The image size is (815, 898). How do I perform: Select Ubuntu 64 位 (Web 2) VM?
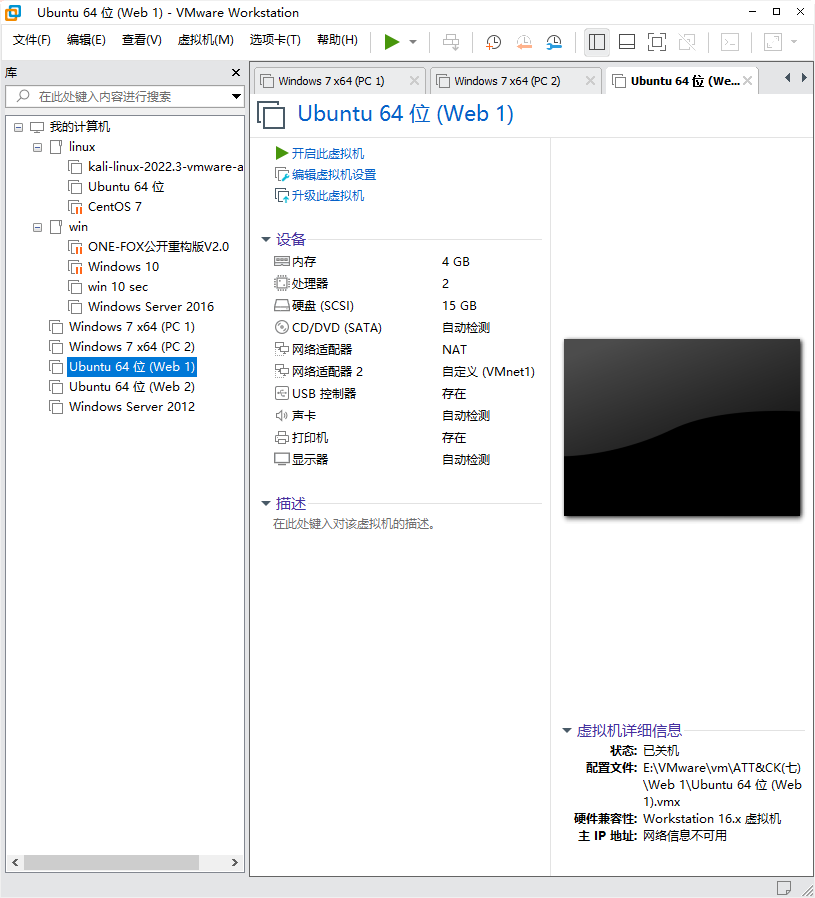(122, 387)
